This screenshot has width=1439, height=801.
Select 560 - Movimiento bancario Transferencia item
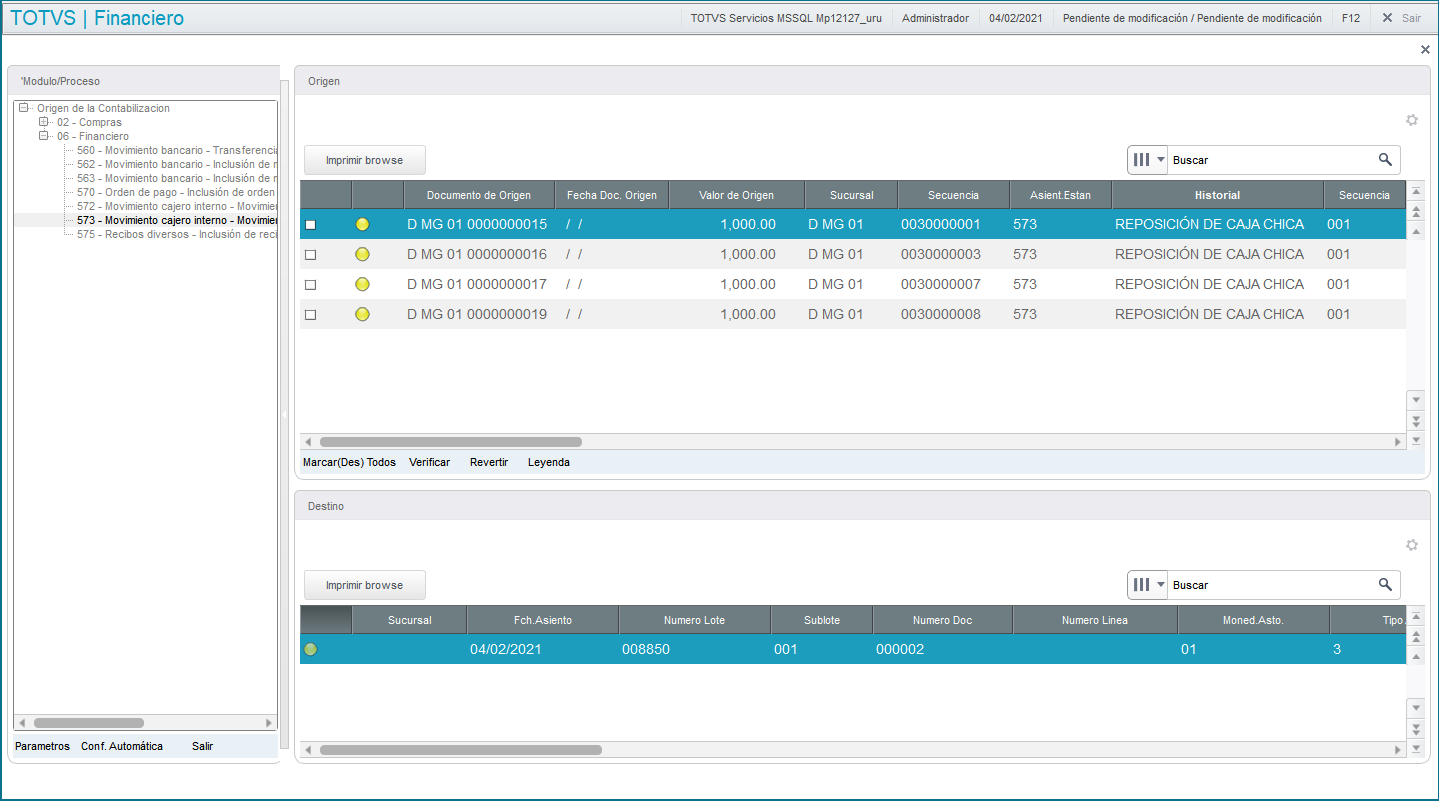(176, 150)
